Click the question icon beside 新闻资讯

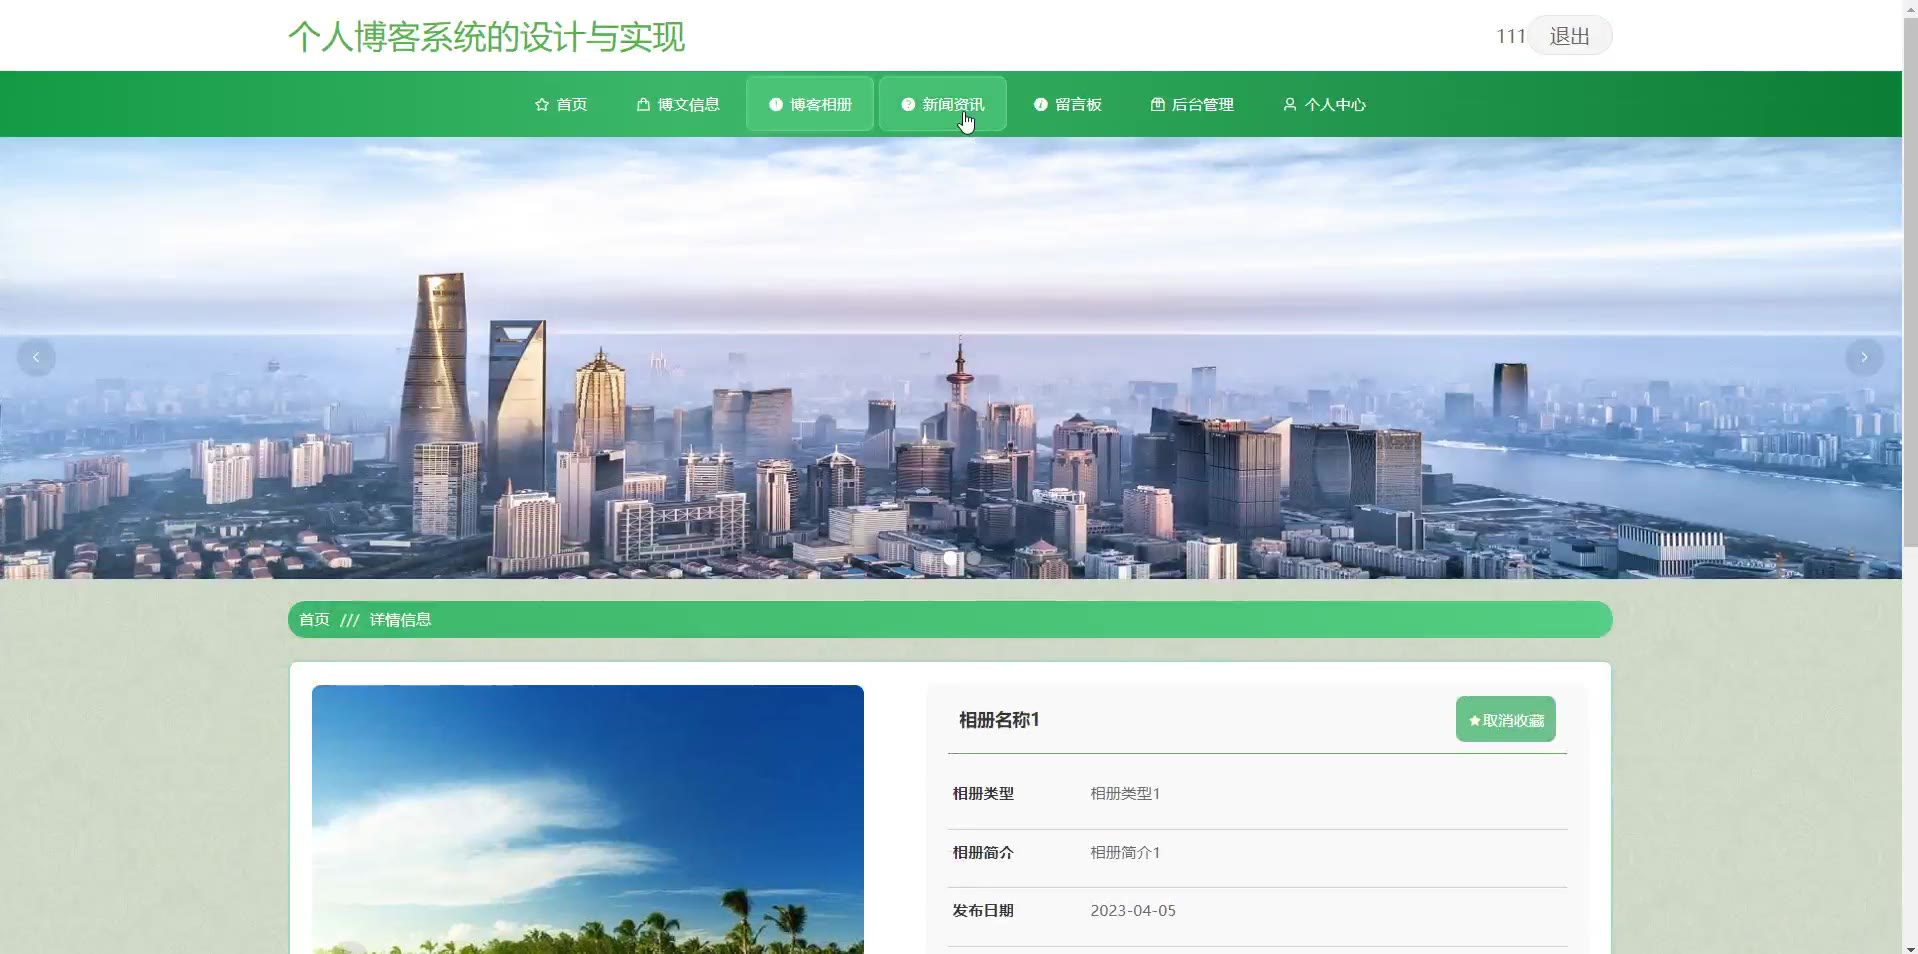908,104
